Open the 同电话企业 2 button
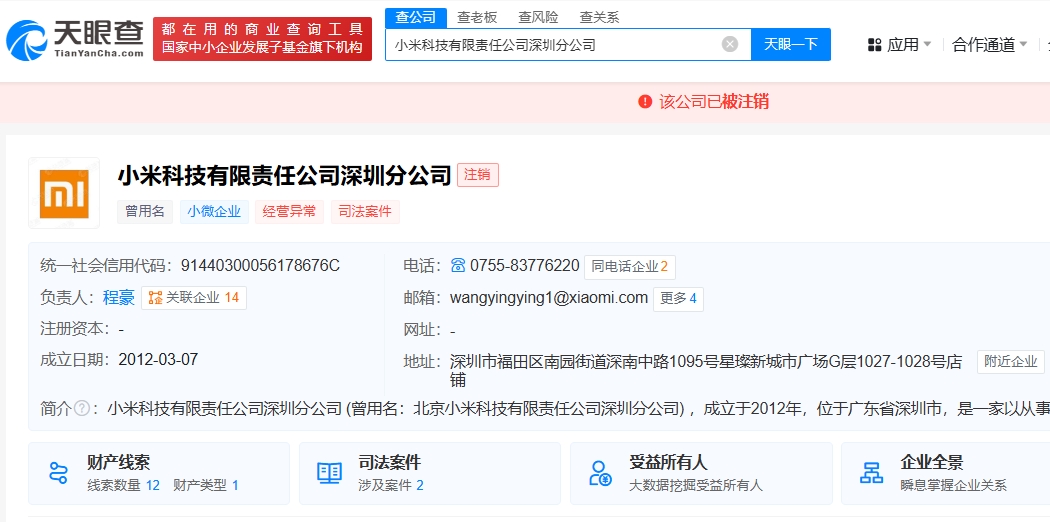The image size is (1050, 522). 629,266
